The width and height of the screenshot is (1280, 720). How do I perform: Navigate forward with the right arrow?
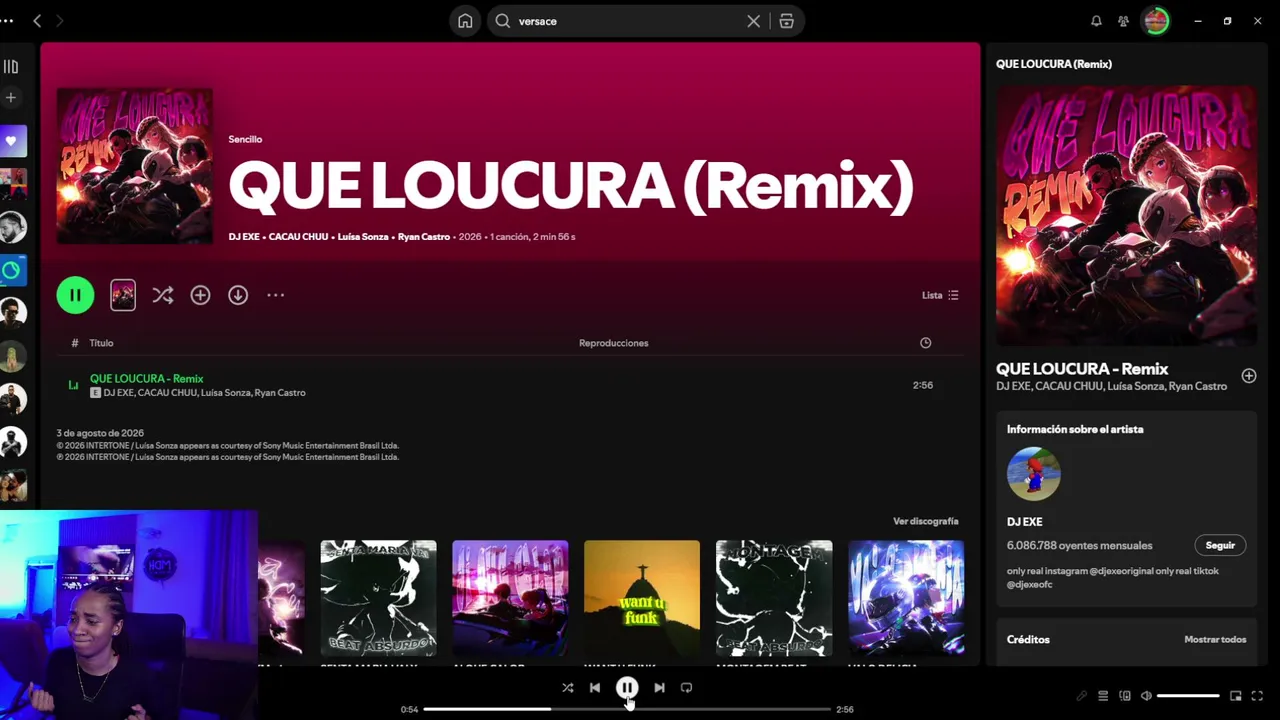[x=59, y=21]
